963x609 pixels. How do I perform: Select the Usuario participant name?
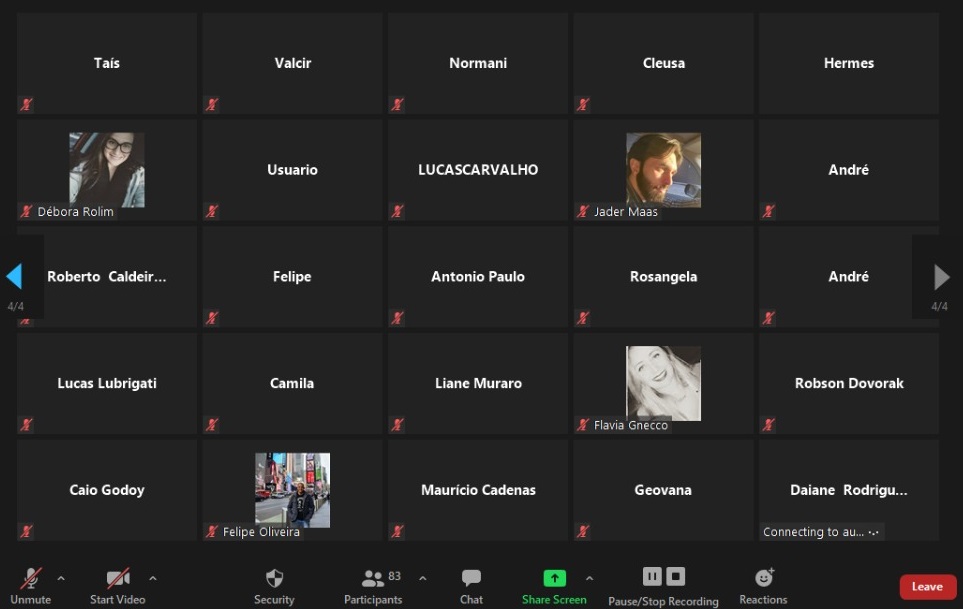pyautogui.click(x=292, y=170)
